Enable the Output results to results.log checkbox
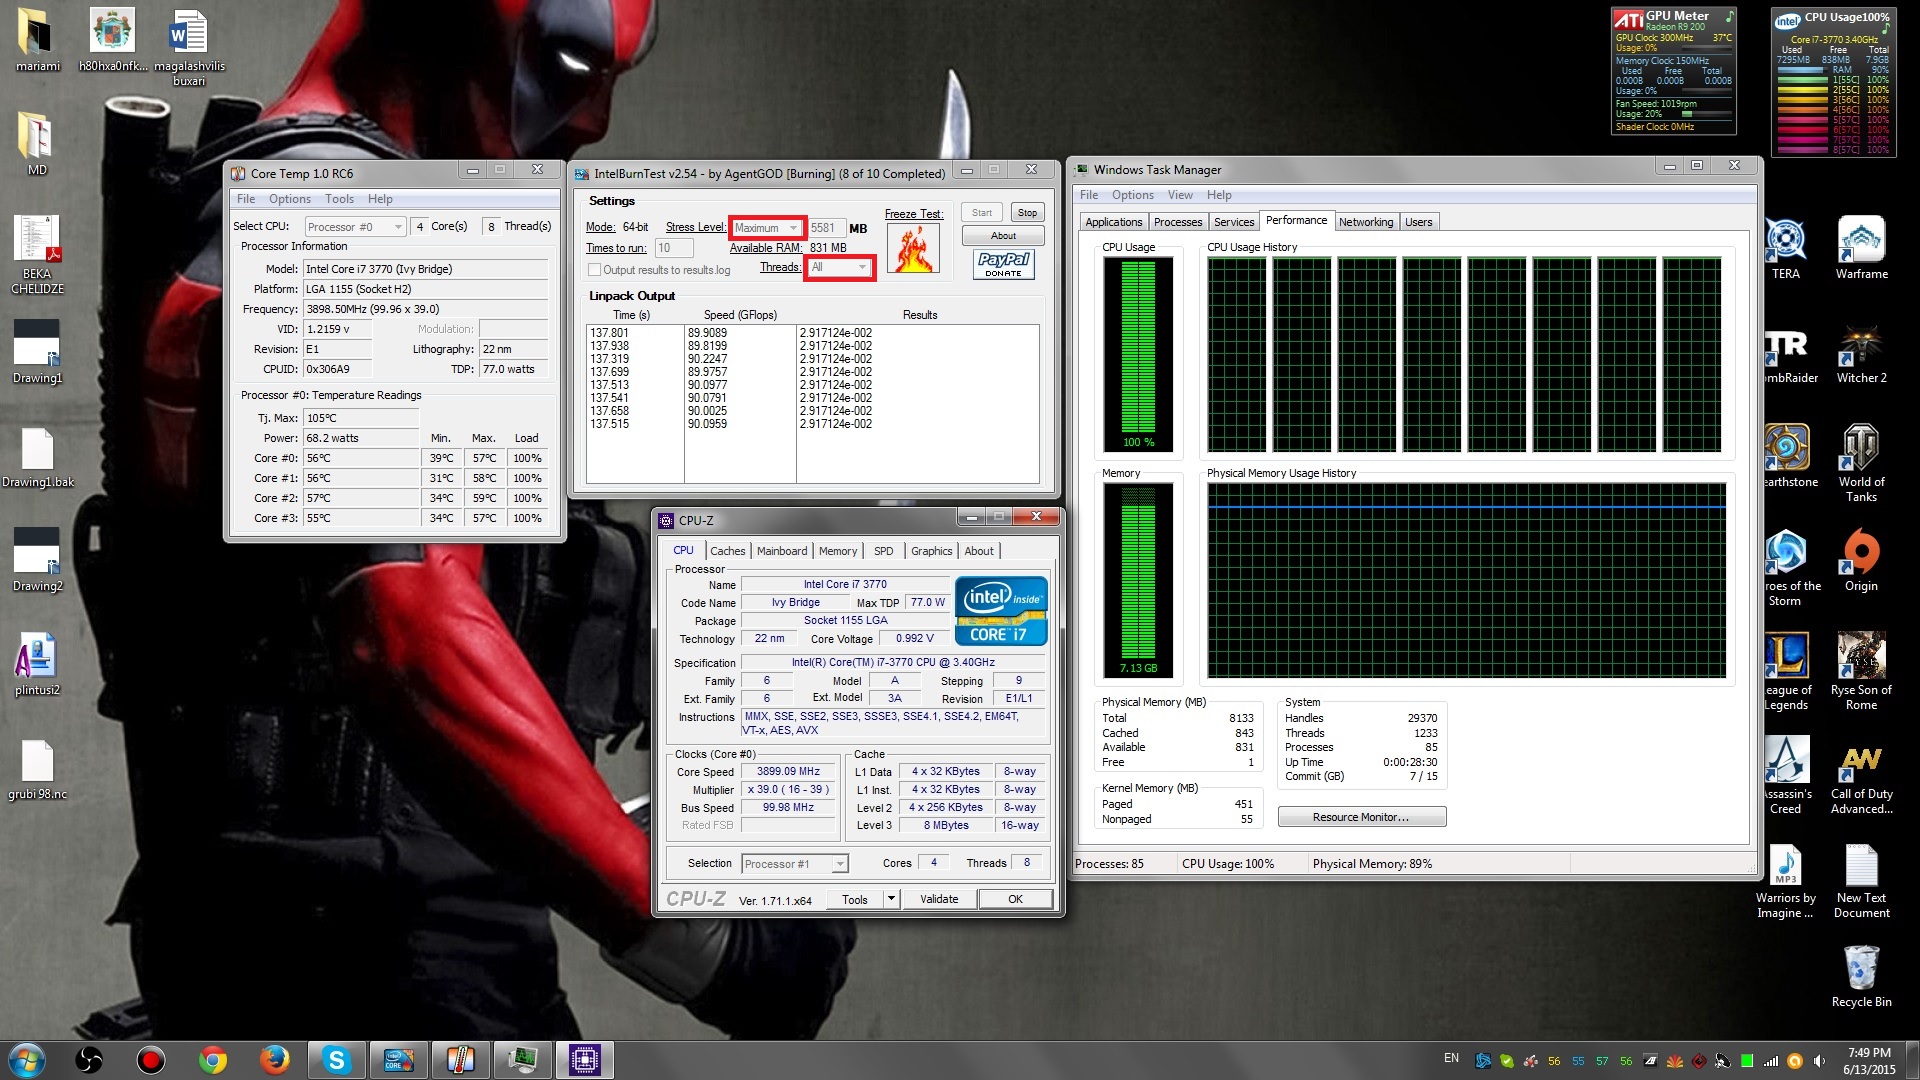The width and height of the screenshot is (1920, 1080). (594, 270)
